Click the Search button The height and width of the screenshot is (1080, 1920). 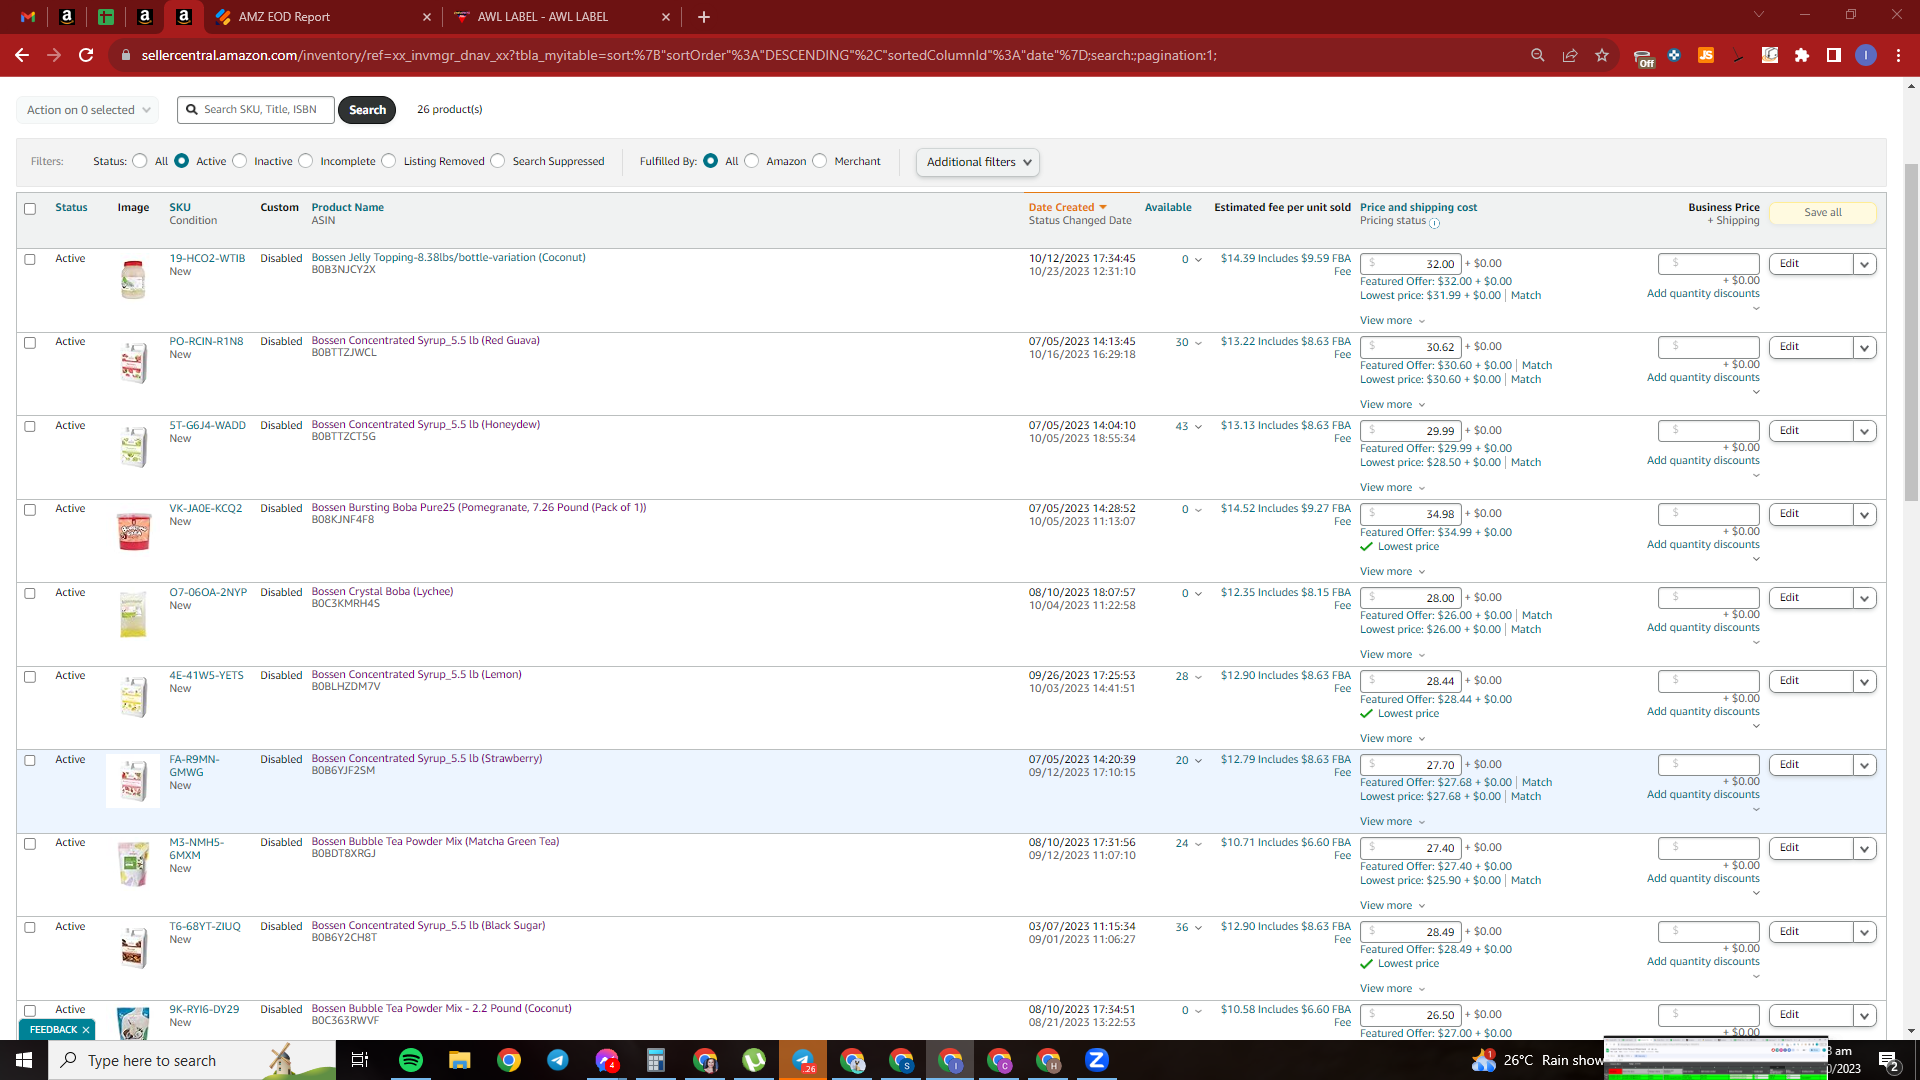point(367,110)
